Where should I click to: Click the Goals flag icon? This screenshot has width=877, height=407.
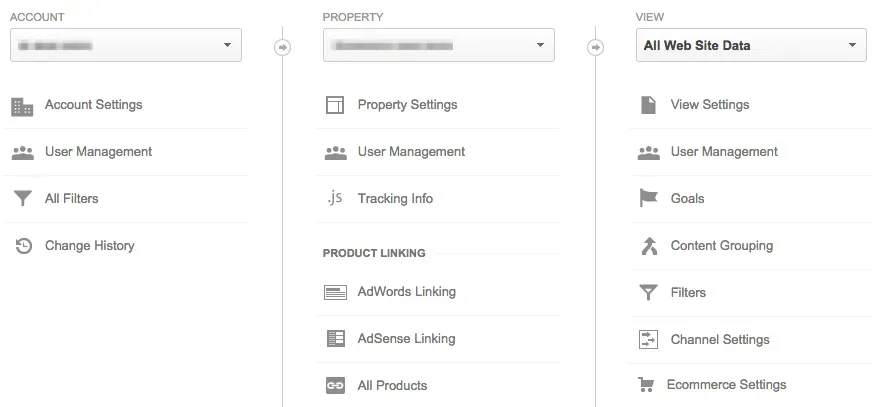coord(648,199)
